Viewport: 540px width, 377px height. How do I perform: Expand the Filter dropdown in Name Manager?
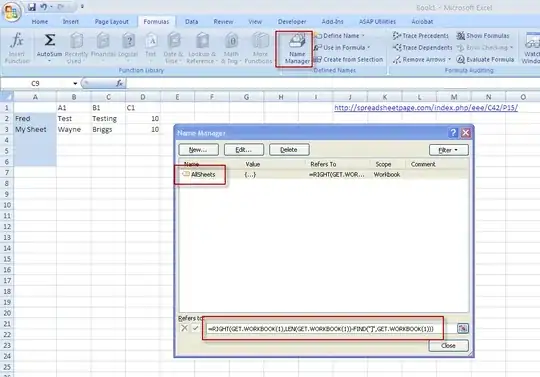pos(448,150)
